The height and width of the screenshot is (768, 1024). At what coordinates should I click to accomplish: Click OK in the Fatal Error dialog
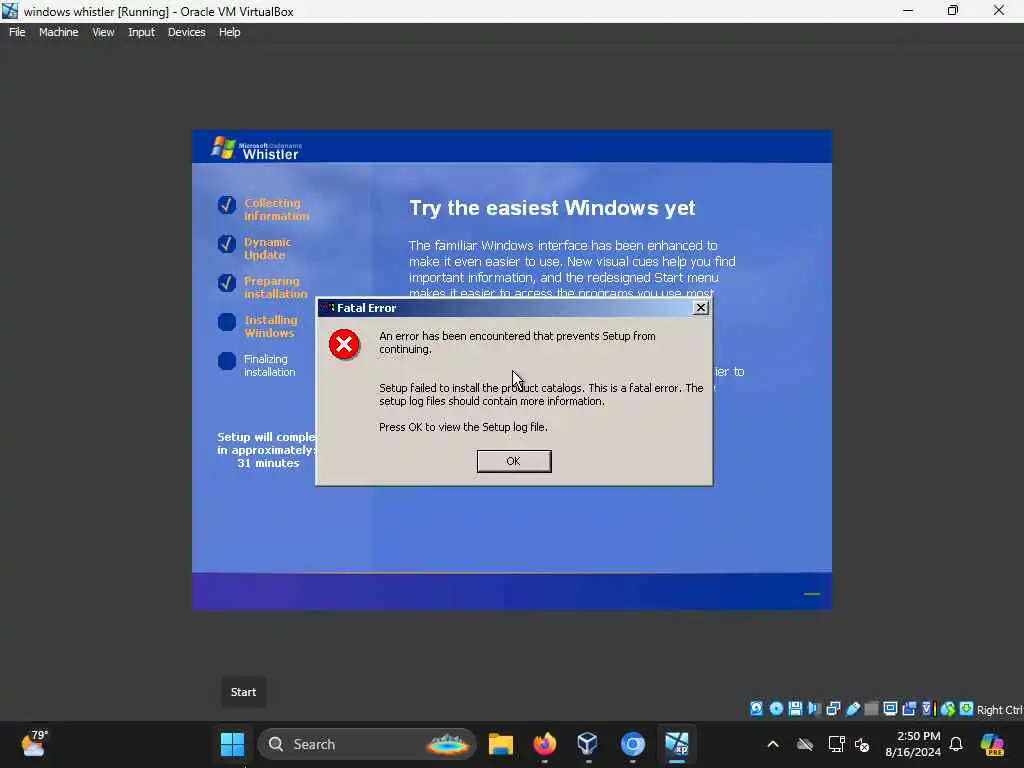514,461
